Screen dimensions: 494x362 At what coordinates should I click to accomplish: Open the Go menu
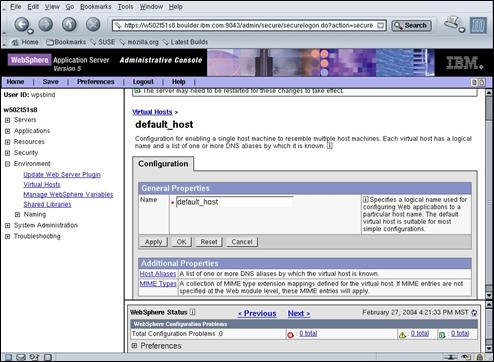[70, 6]
